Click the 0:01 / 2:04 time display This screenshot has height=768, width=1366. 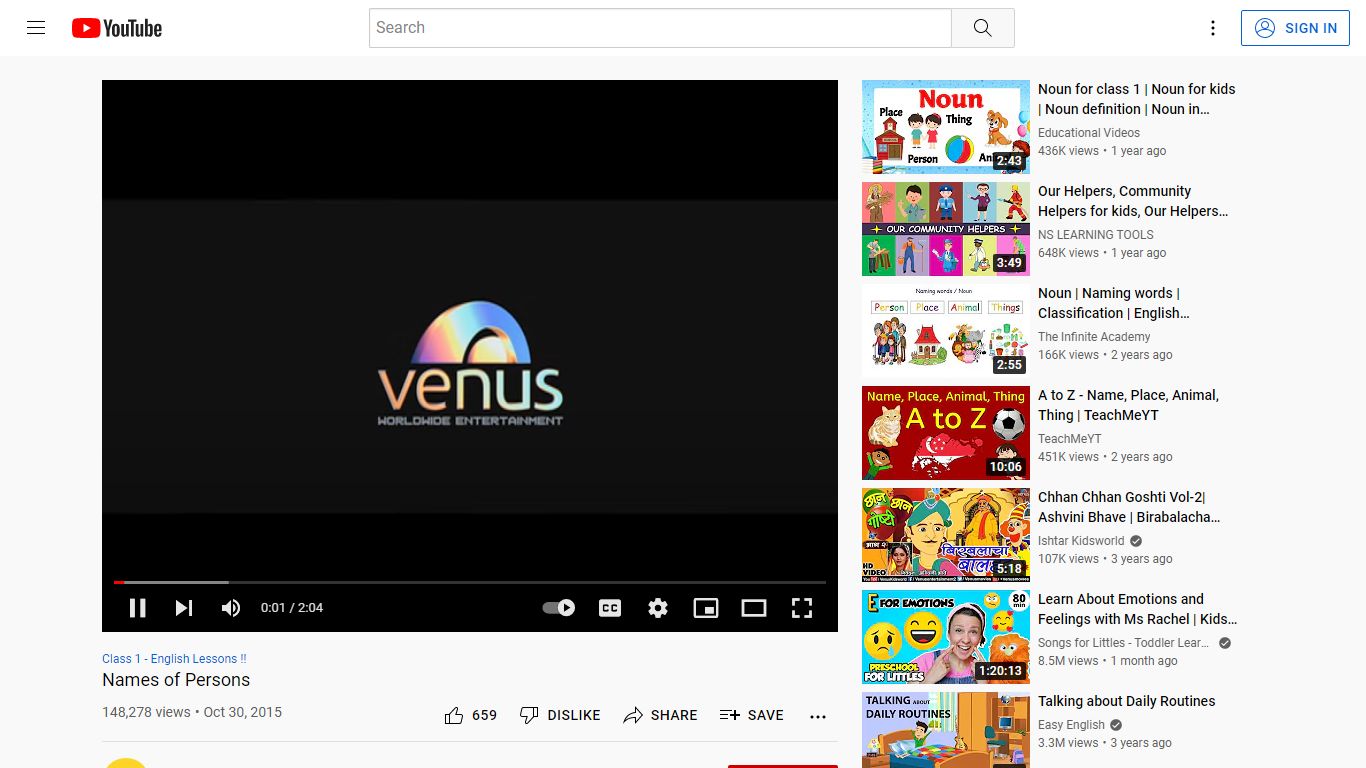point(292,607)
